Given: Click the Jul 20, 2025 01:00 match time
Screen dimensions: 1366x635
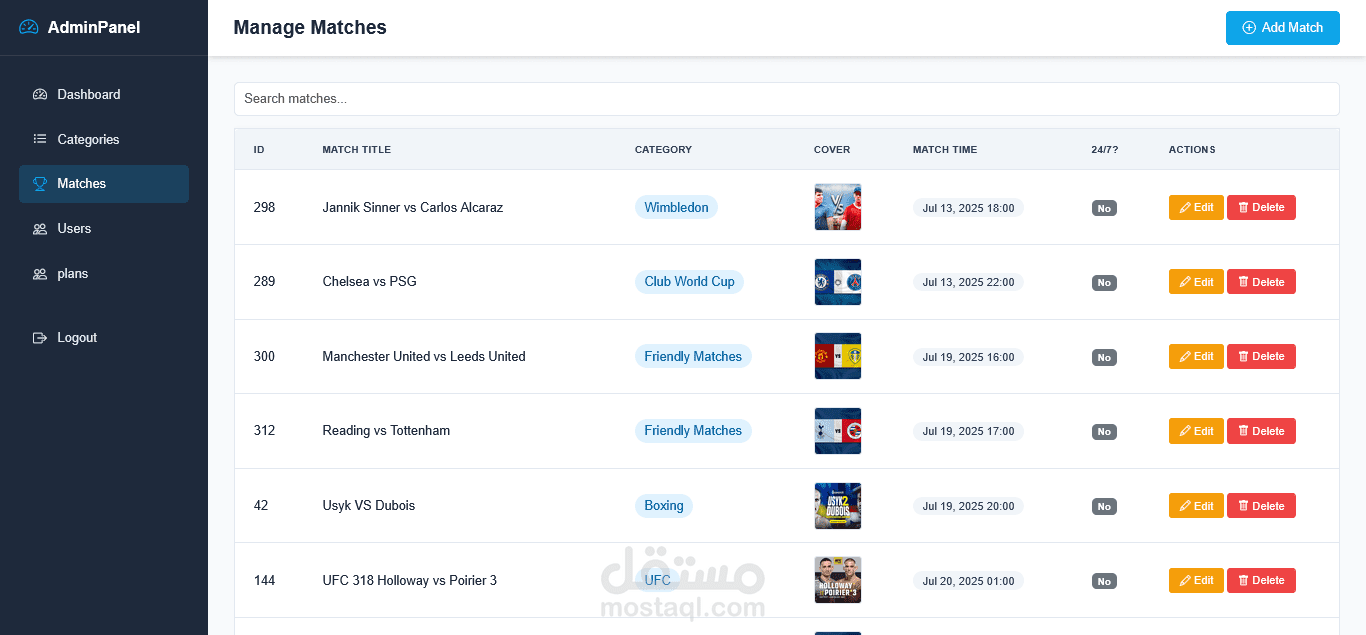Looking at the screenshot, I should pos(968,581).
